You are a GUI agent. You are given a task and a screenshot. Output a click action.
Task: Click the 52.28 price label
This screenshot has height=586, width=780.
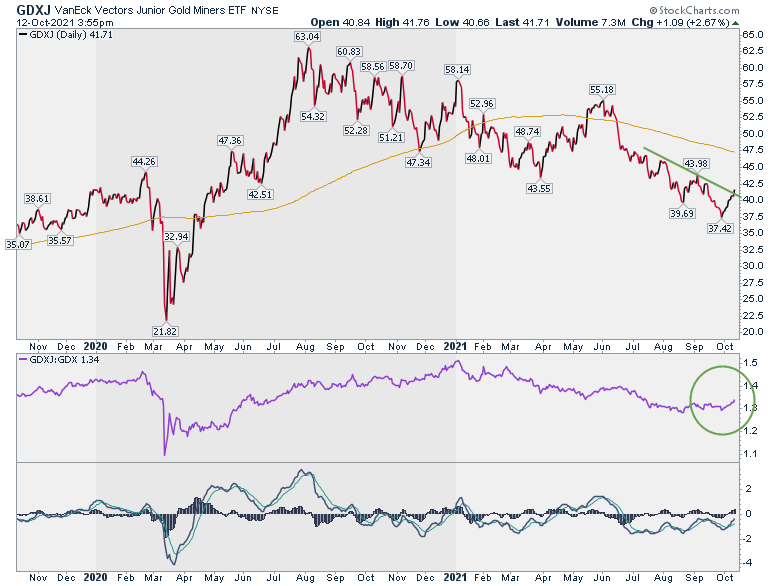click(356, 130)
